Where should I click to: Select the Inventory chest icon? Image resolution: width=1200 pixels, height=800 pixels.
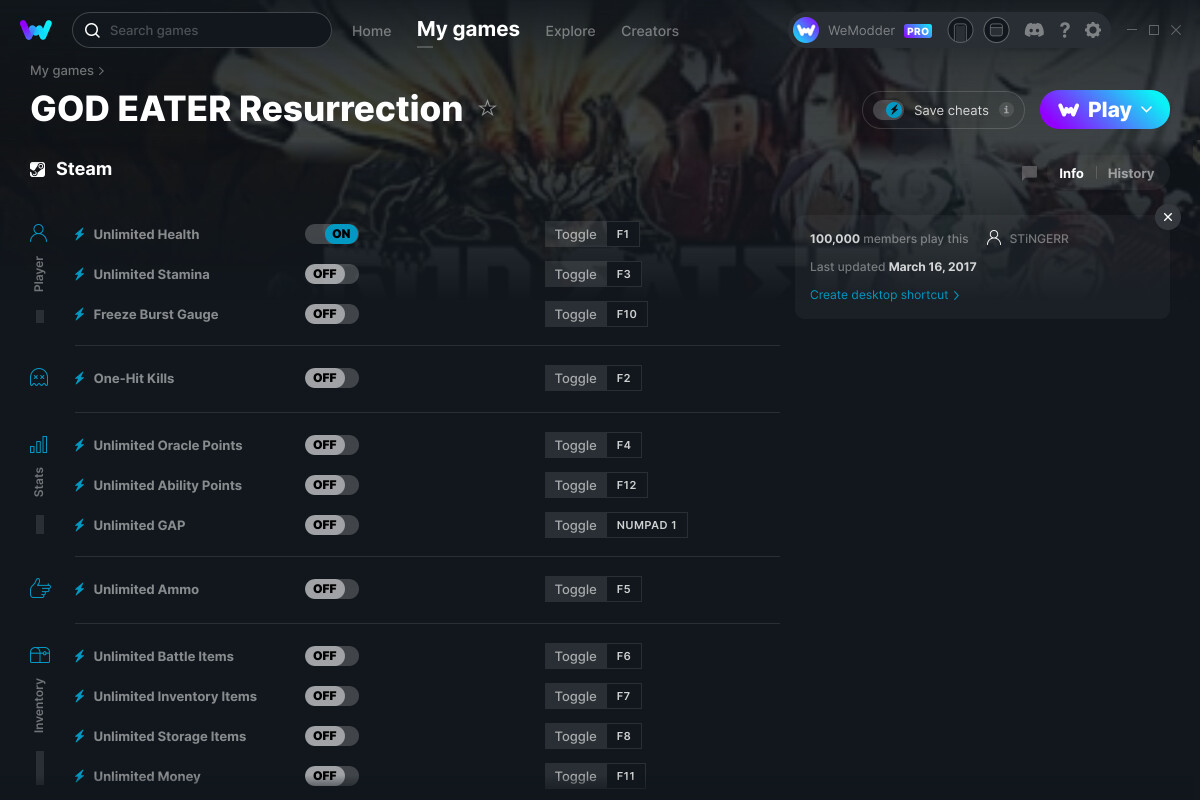[40, 655]
